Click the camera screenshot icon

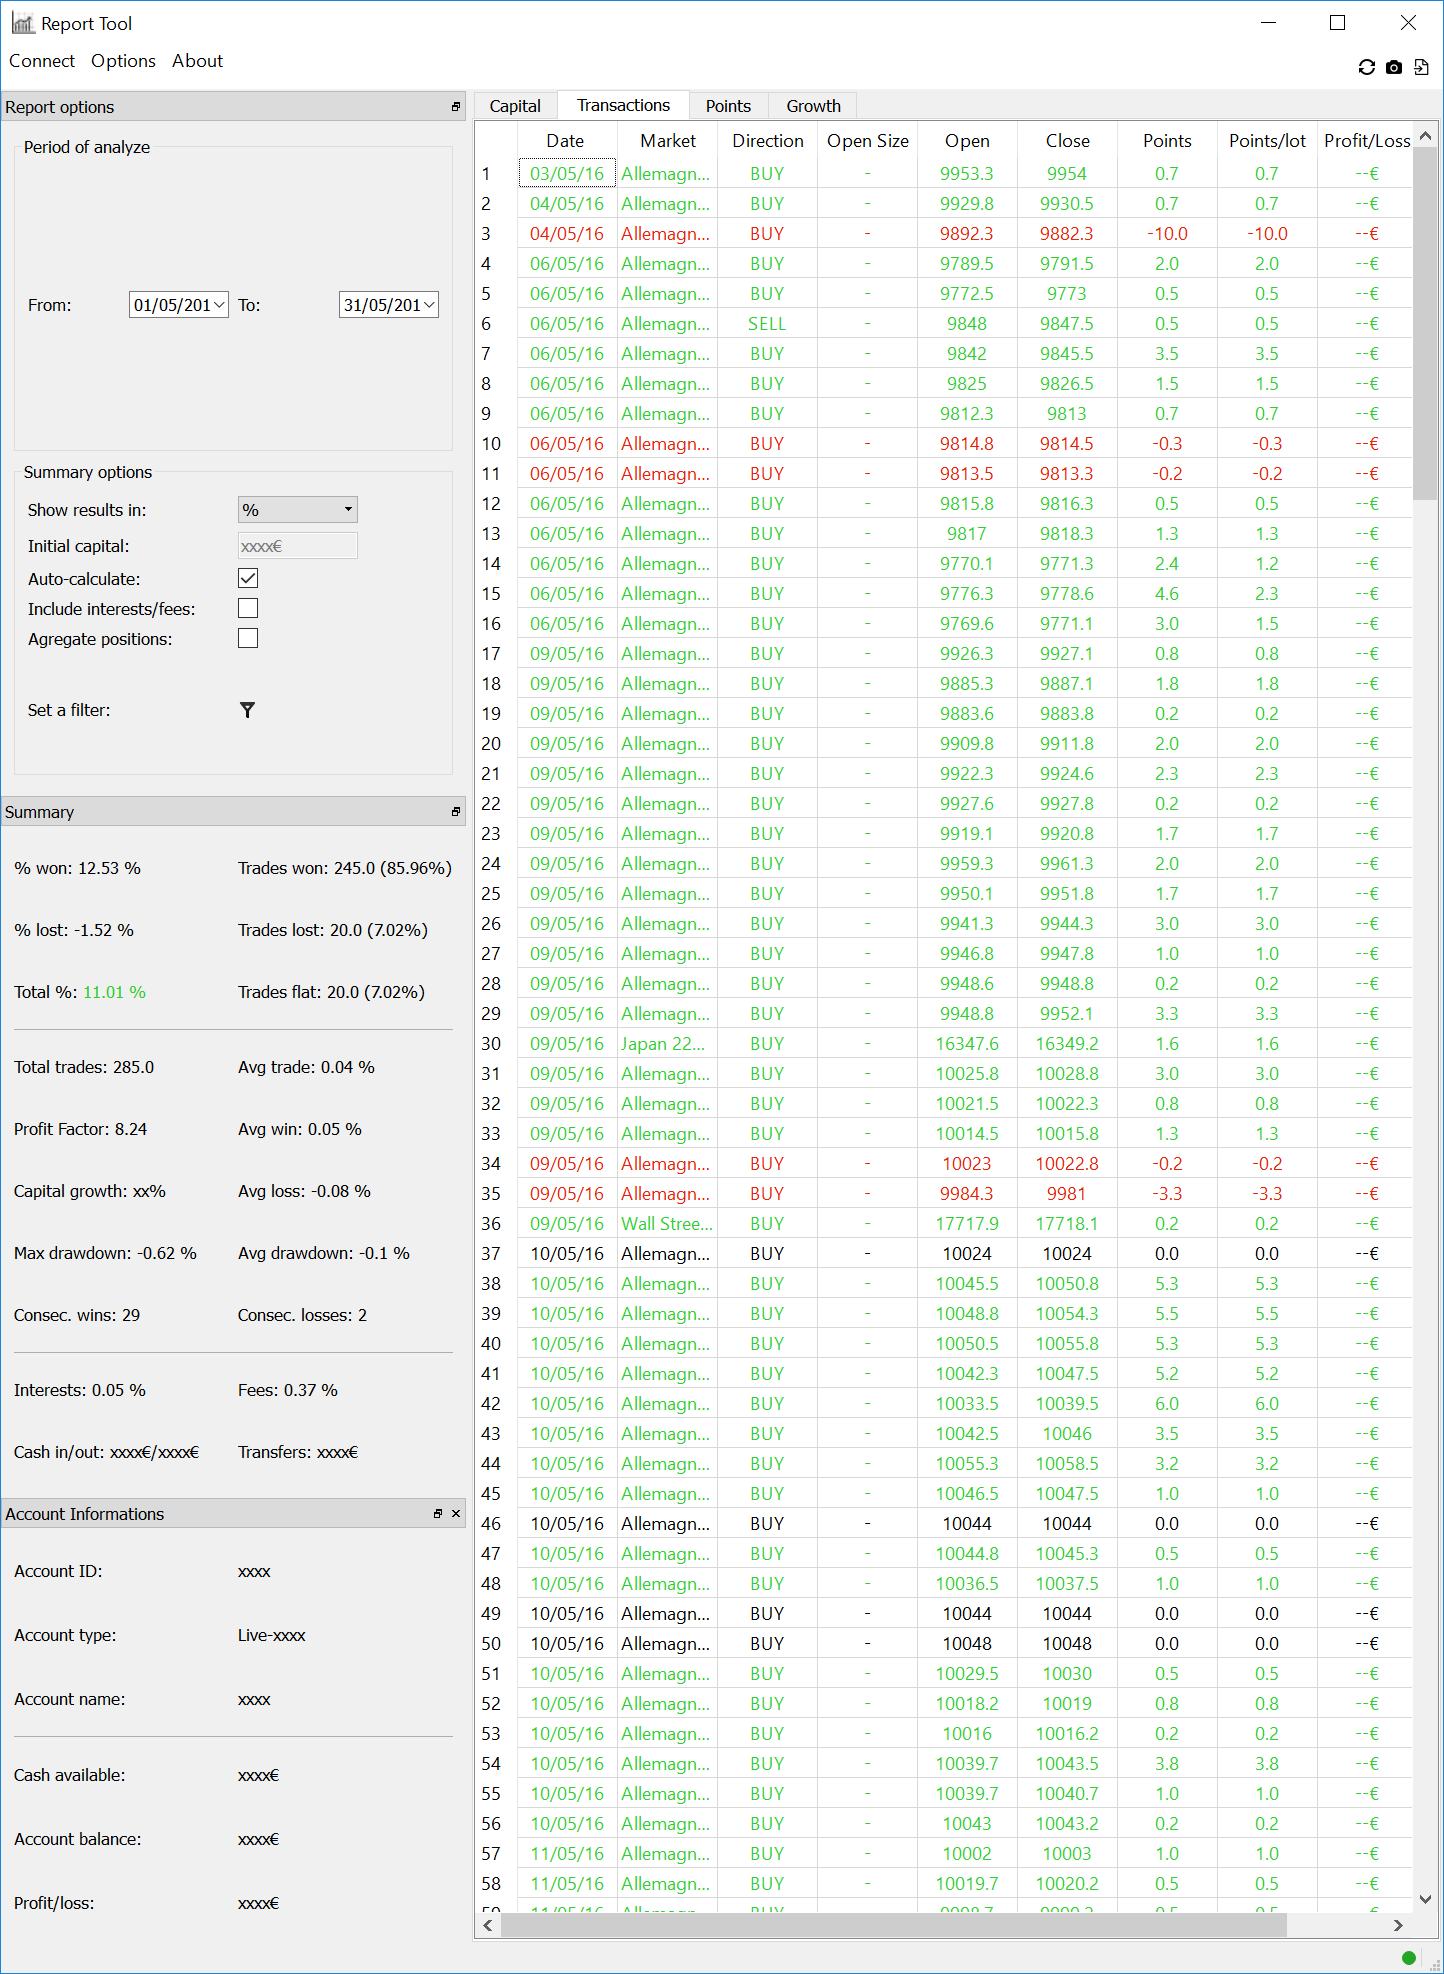coord(1394,67)
